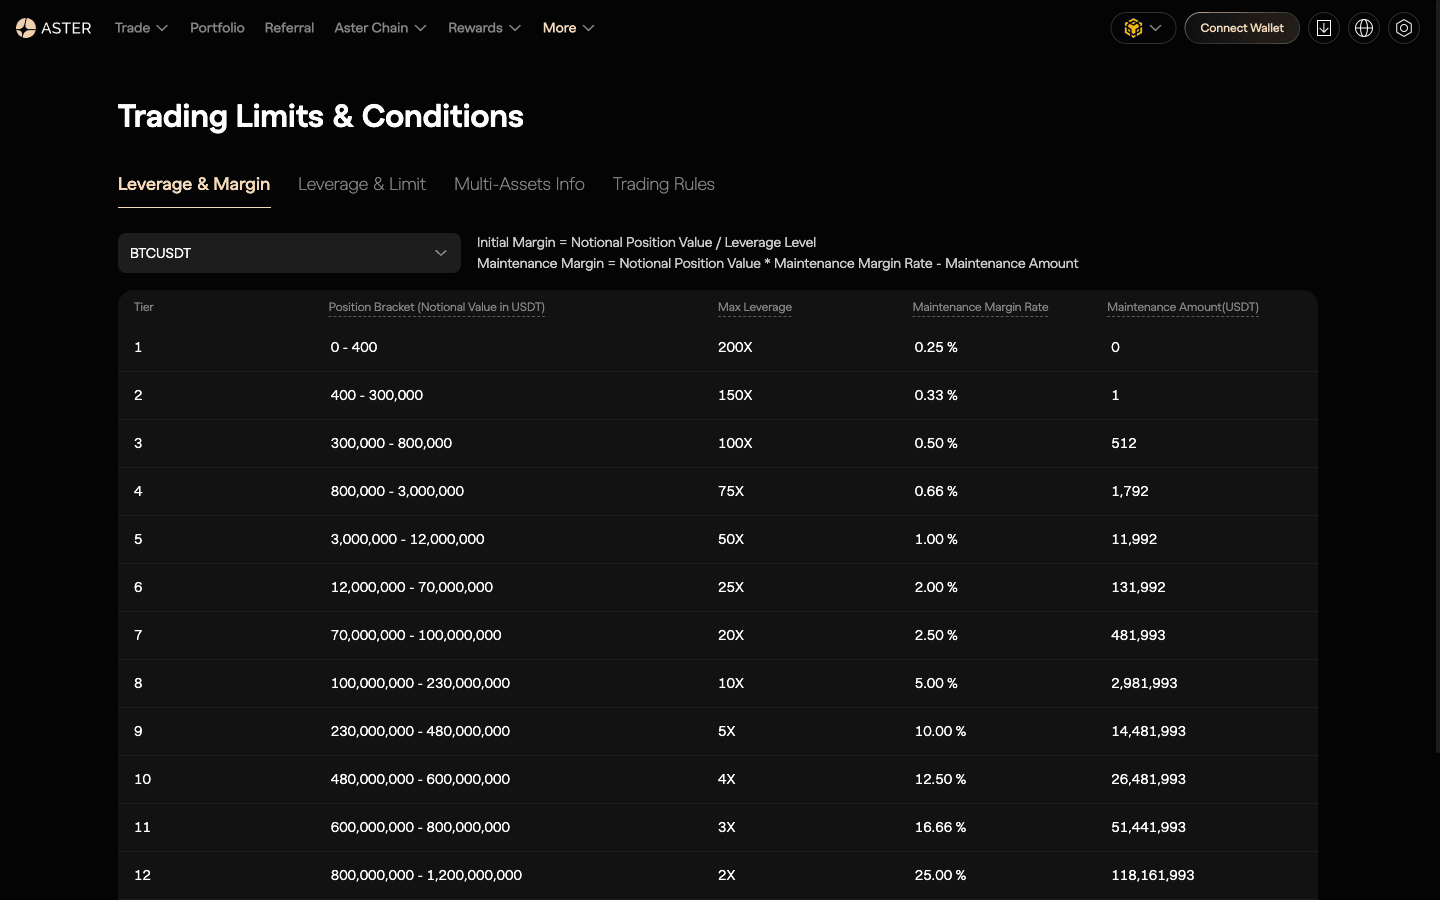Expand the Trade menu
This screenshot has height=900, width=1440.
pyautogui.click(x=141, y=28)
